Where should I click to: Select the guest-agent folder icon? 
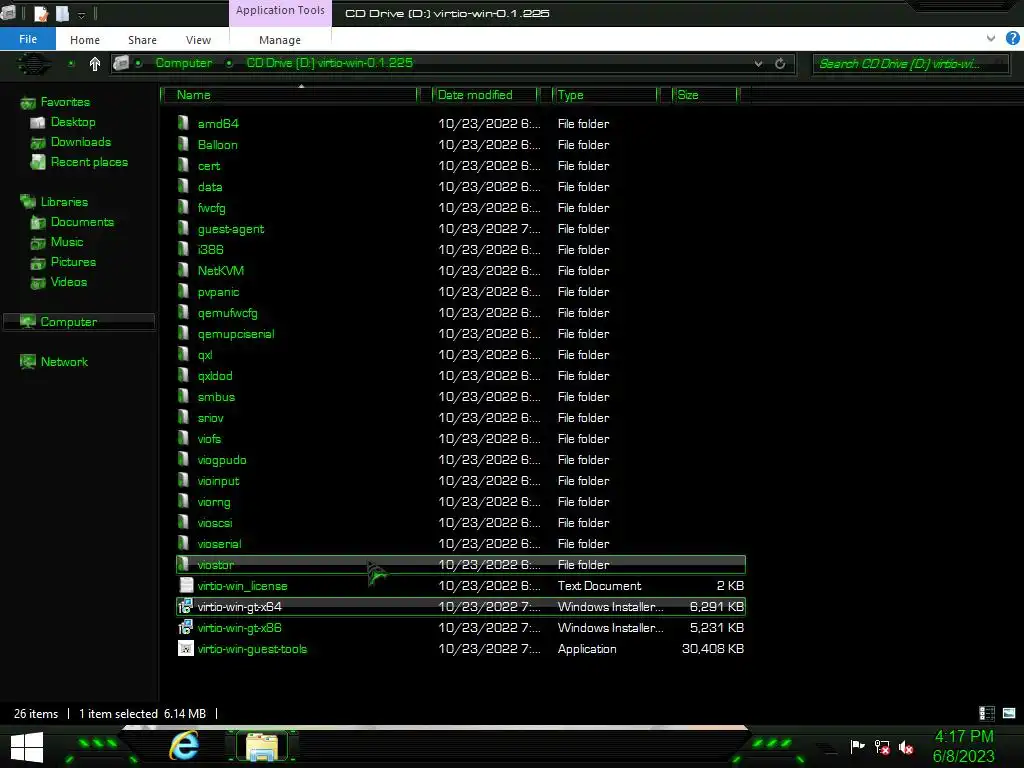[184, 228]
